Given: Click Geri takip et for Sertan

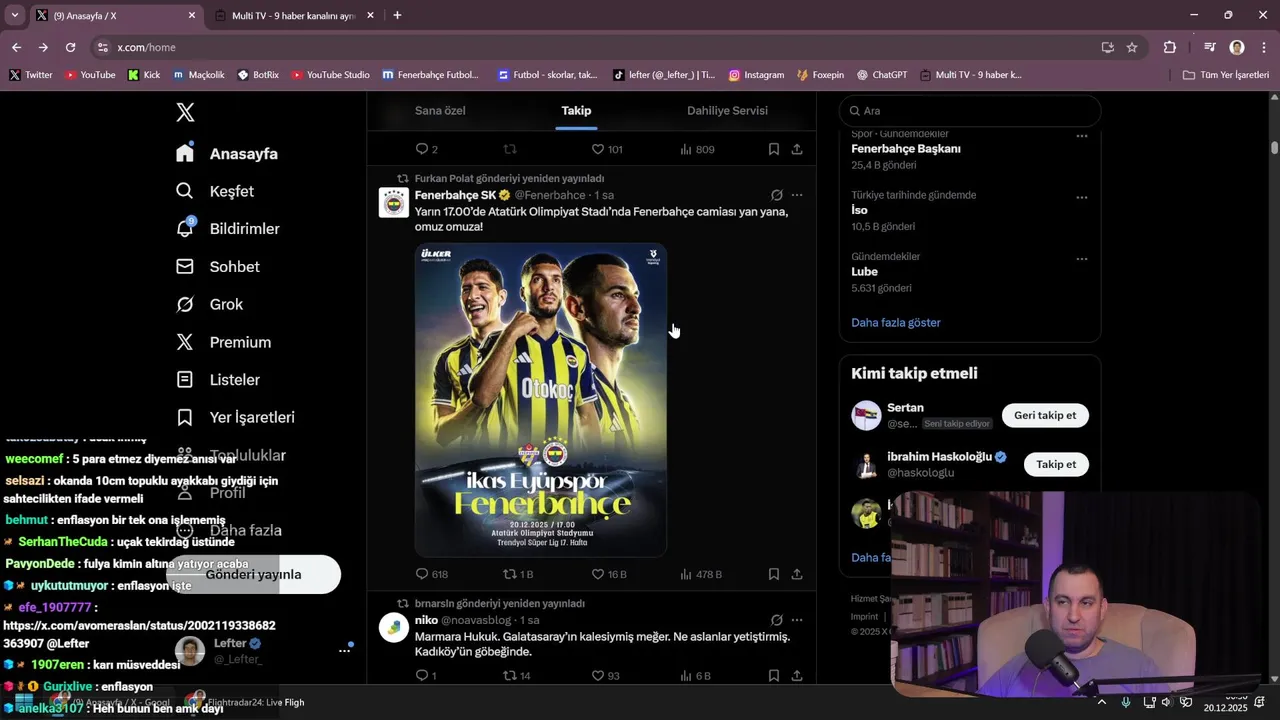Looking at the screenshot, I should click(1045, 415).
